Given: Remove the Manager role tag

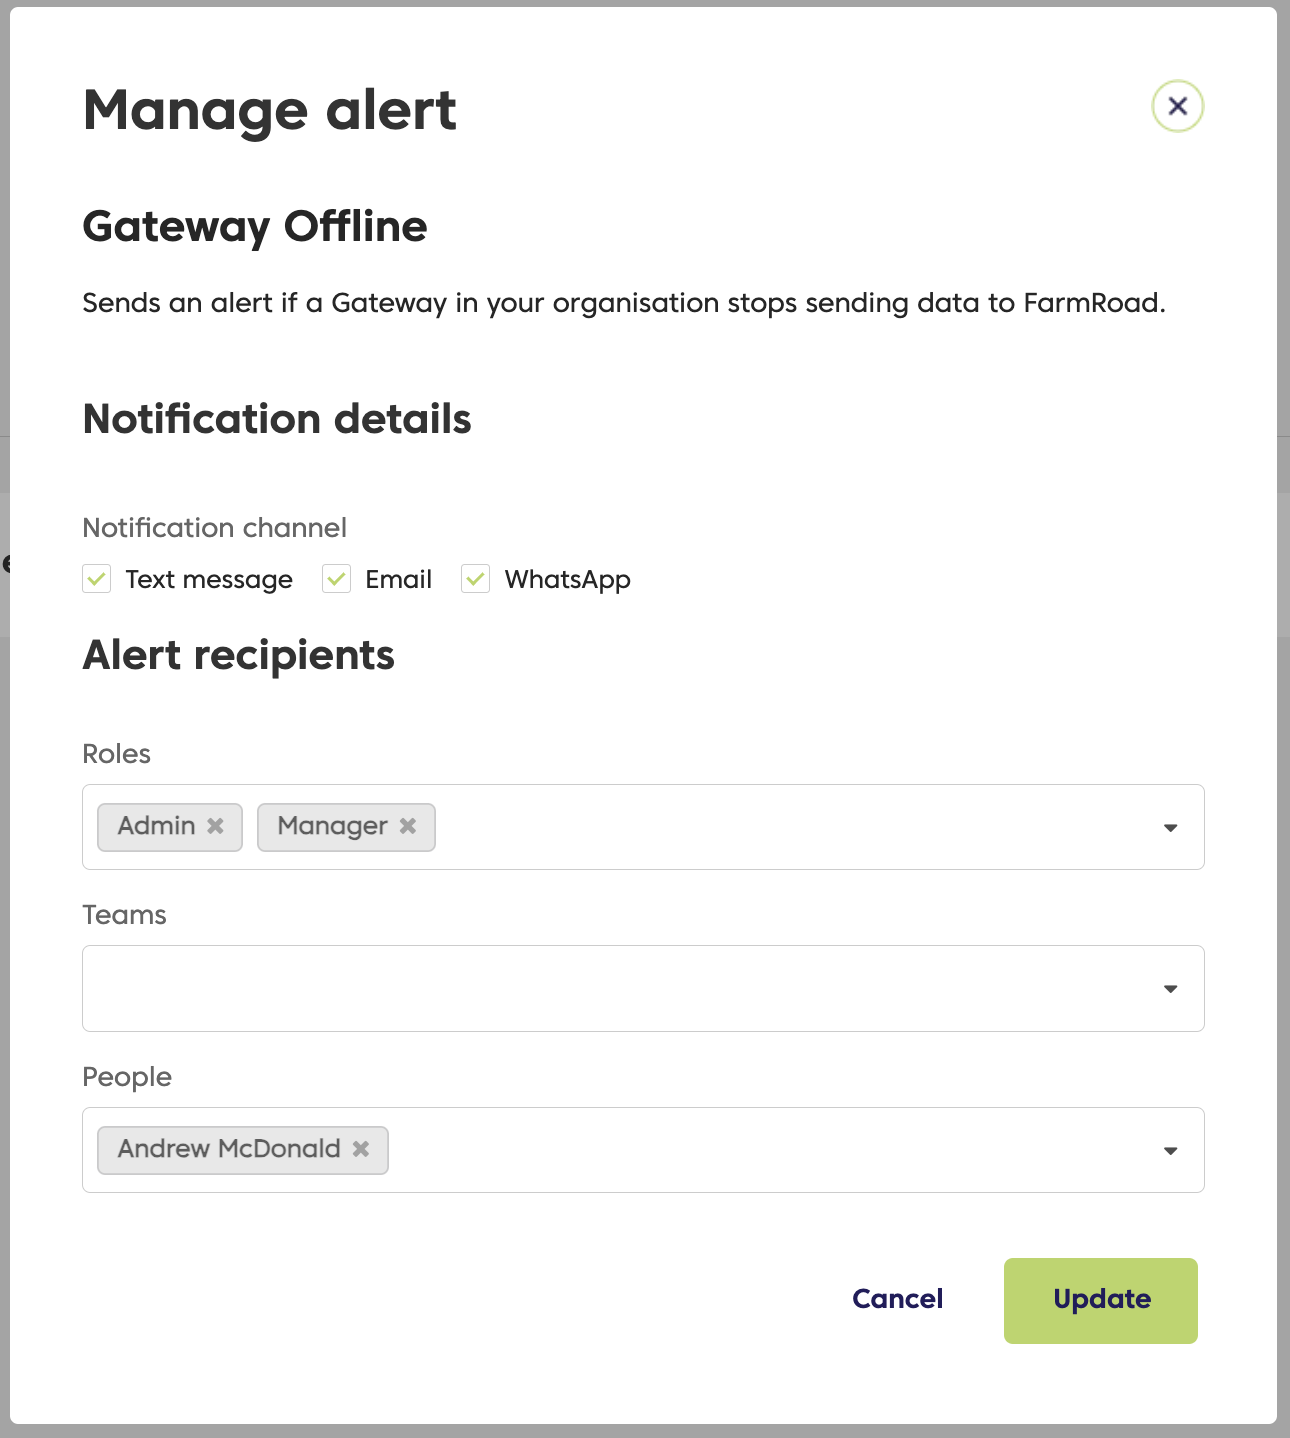Looking at the screenshot, I should point(408,827).
